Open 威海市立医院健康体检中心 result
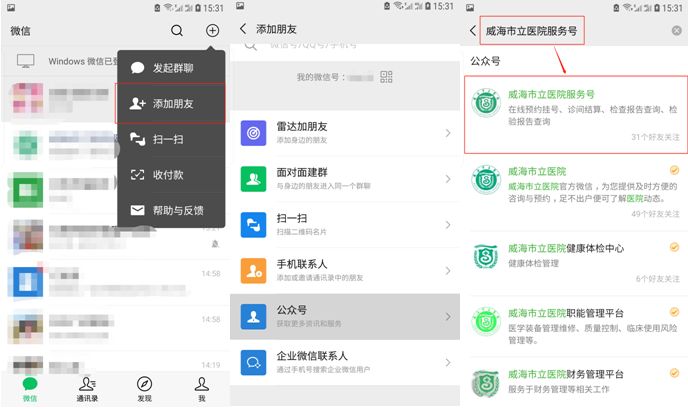This screenshot has width=688, height=409. [x=576, y=263]
